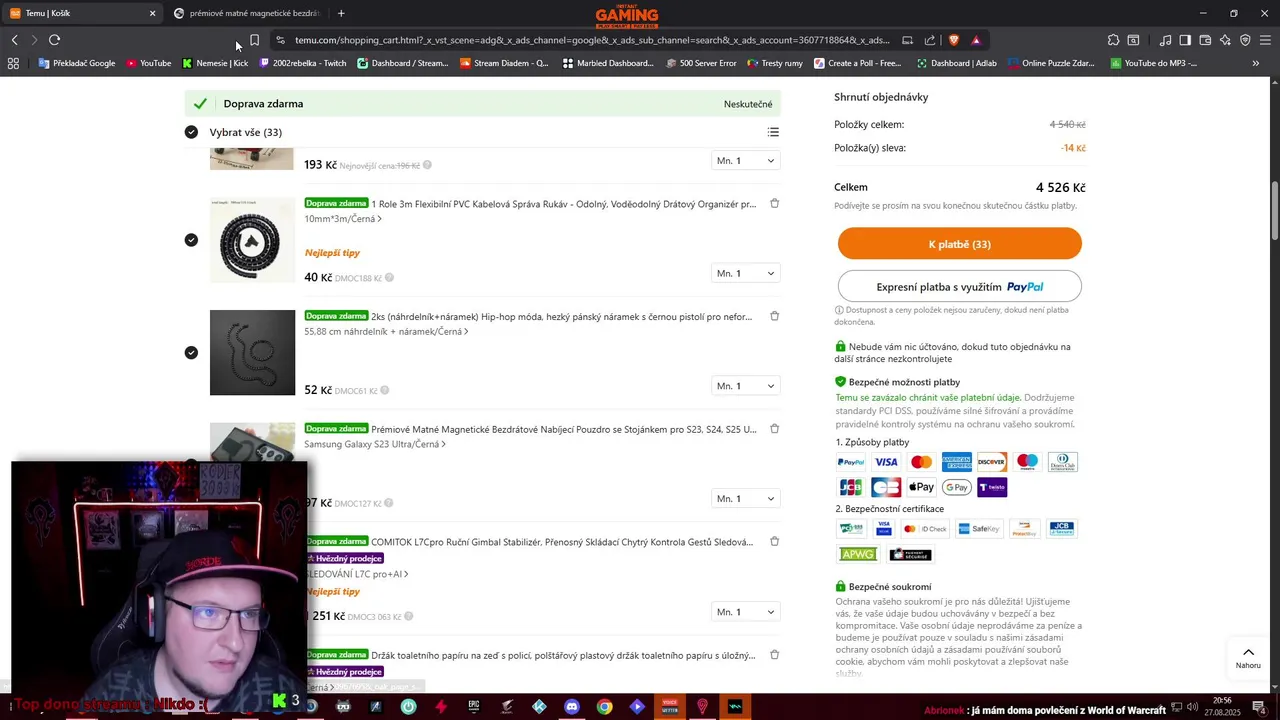Viewport: 1280px width, 720px height.
Task: Uncheck the Hip-hop náramek item checkbox
Action: [x=191, y=352]
